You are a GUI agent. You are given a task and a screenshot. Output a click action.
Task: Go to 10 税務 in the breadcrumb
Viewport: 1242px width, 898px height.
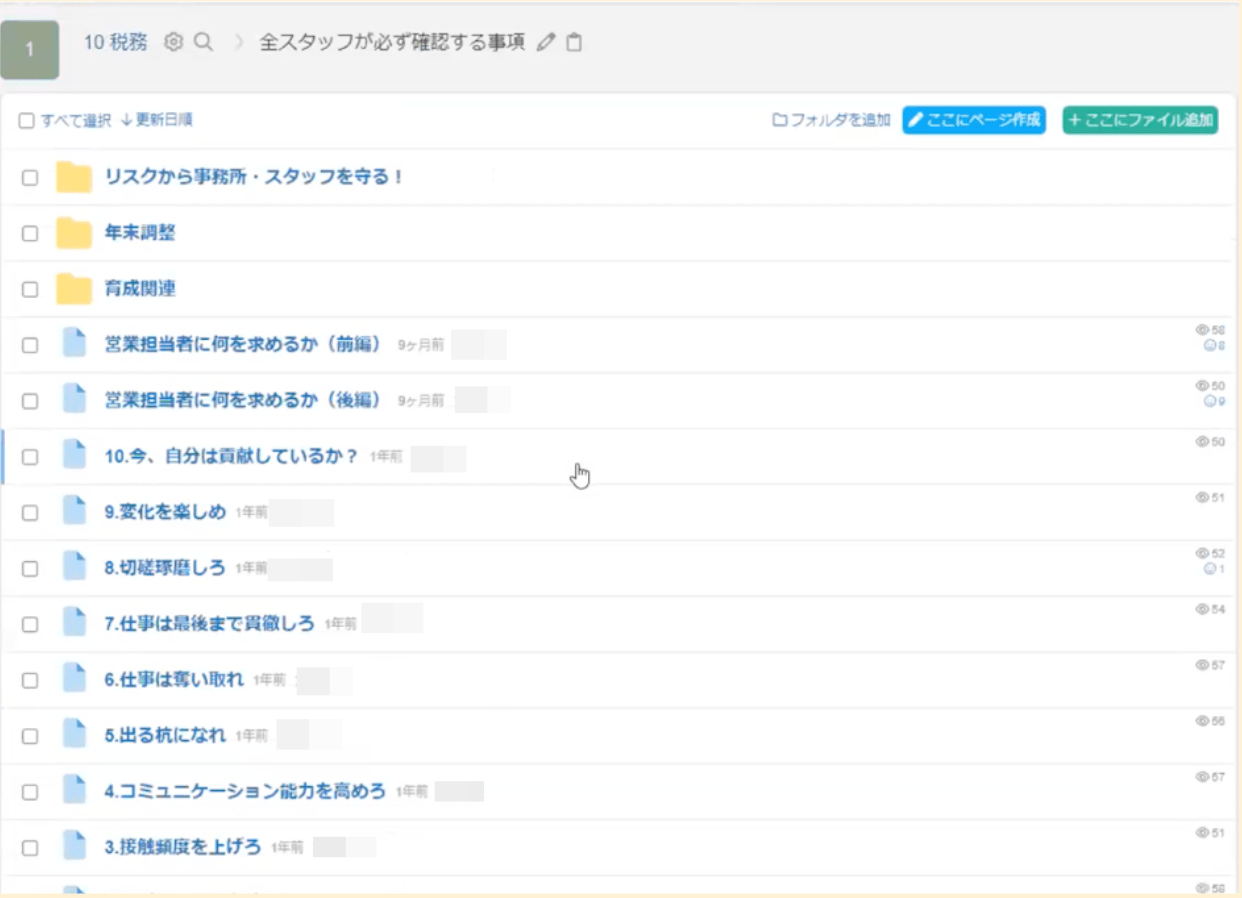pyautogui.click(x=116, y=42)
